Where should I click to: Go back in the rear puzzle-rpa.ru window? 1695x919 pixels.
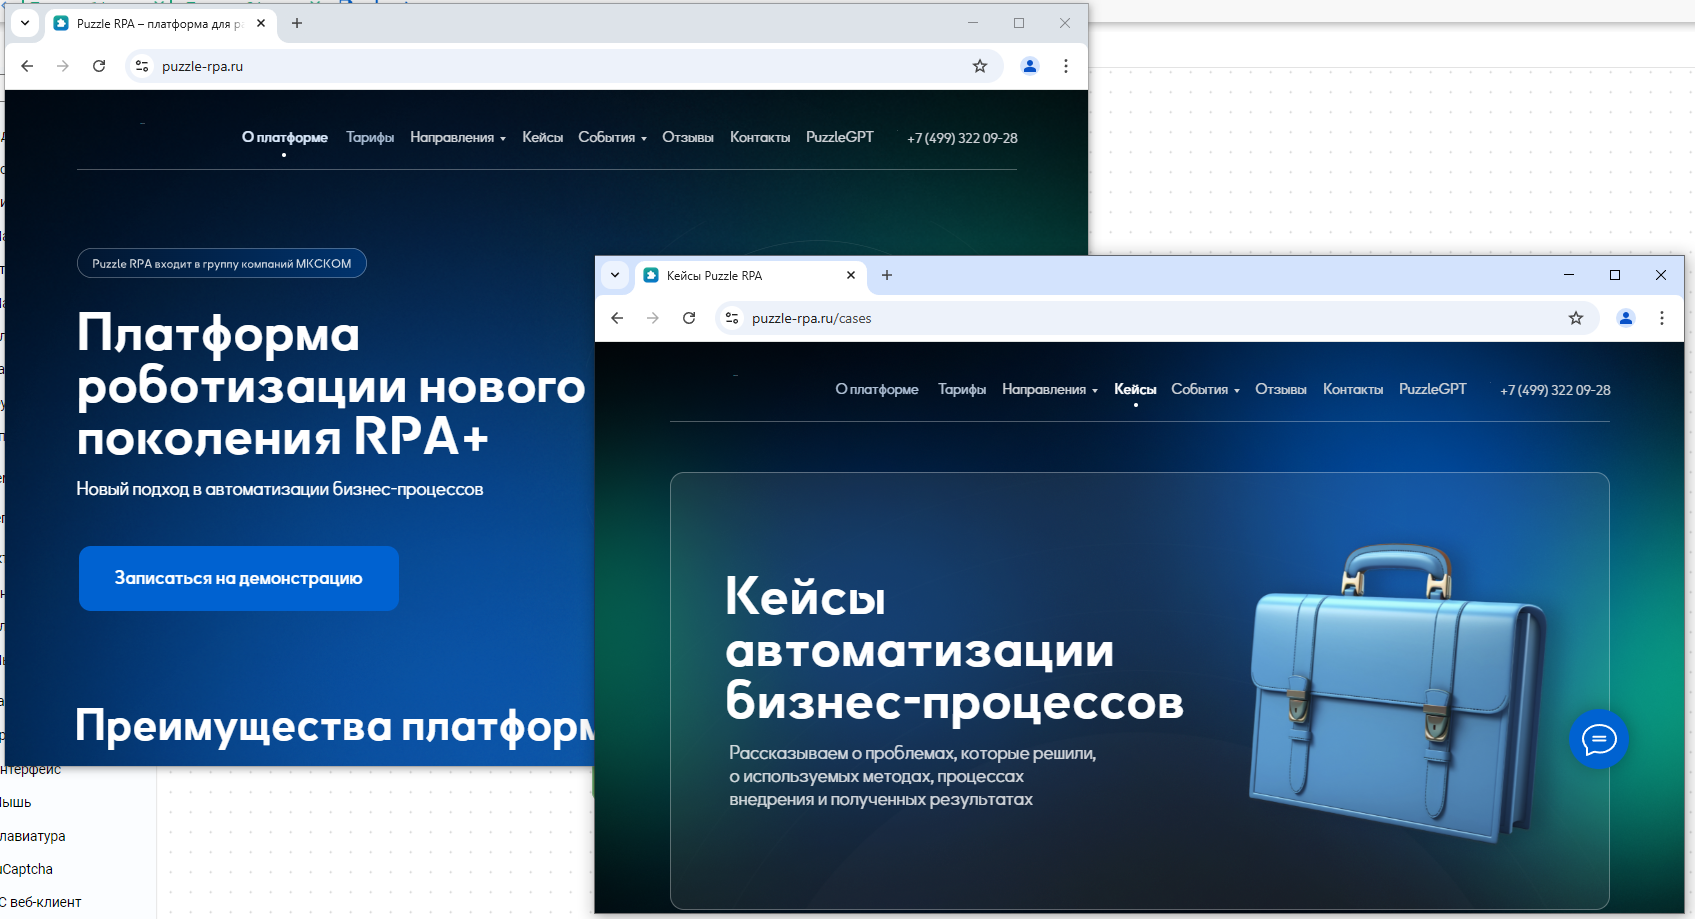pyautogui.click(x=27, y=66)
